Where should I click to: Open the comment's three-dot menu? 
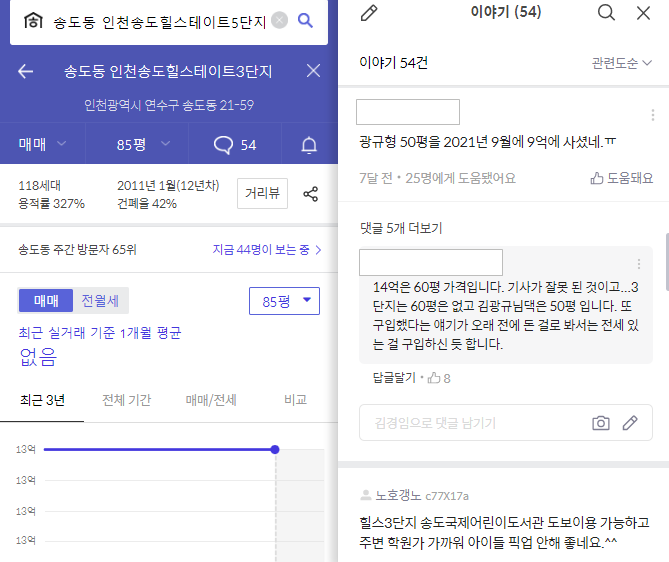(x=639, y=264)
